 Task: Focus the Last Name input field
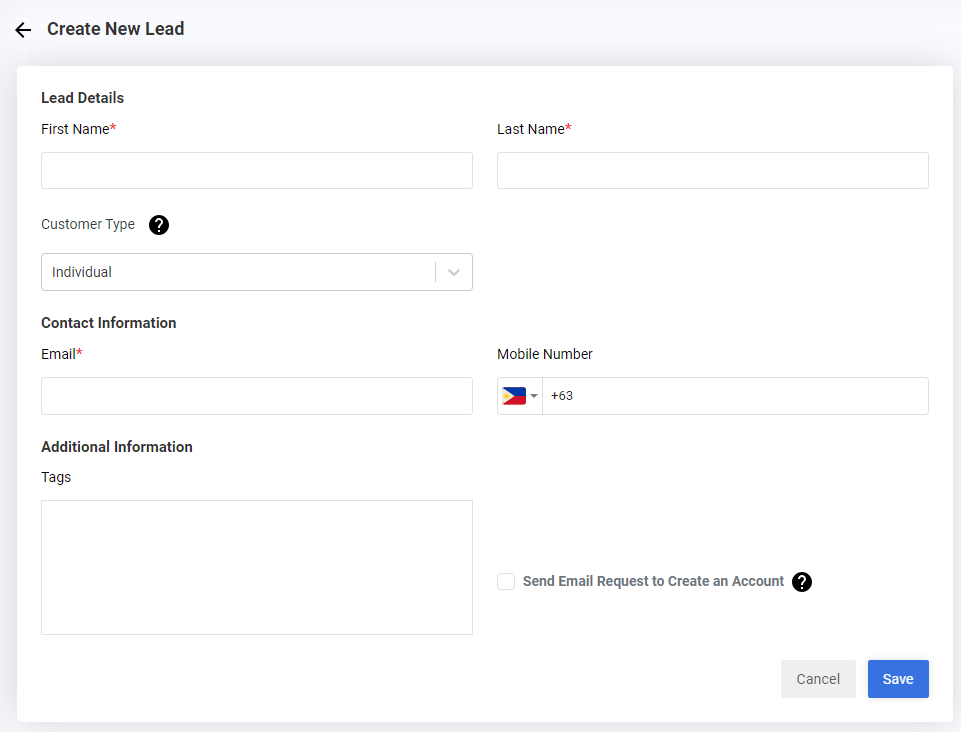[712, 171]
